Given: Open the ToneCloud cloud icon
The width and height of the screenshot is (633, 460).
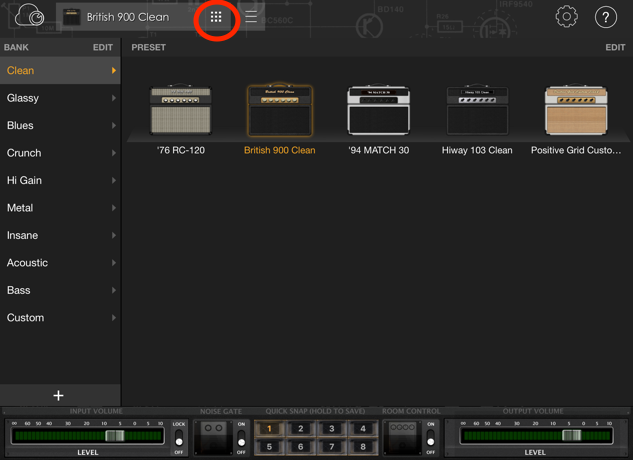Looking at the screenshot, I should (x=29, y=16).
